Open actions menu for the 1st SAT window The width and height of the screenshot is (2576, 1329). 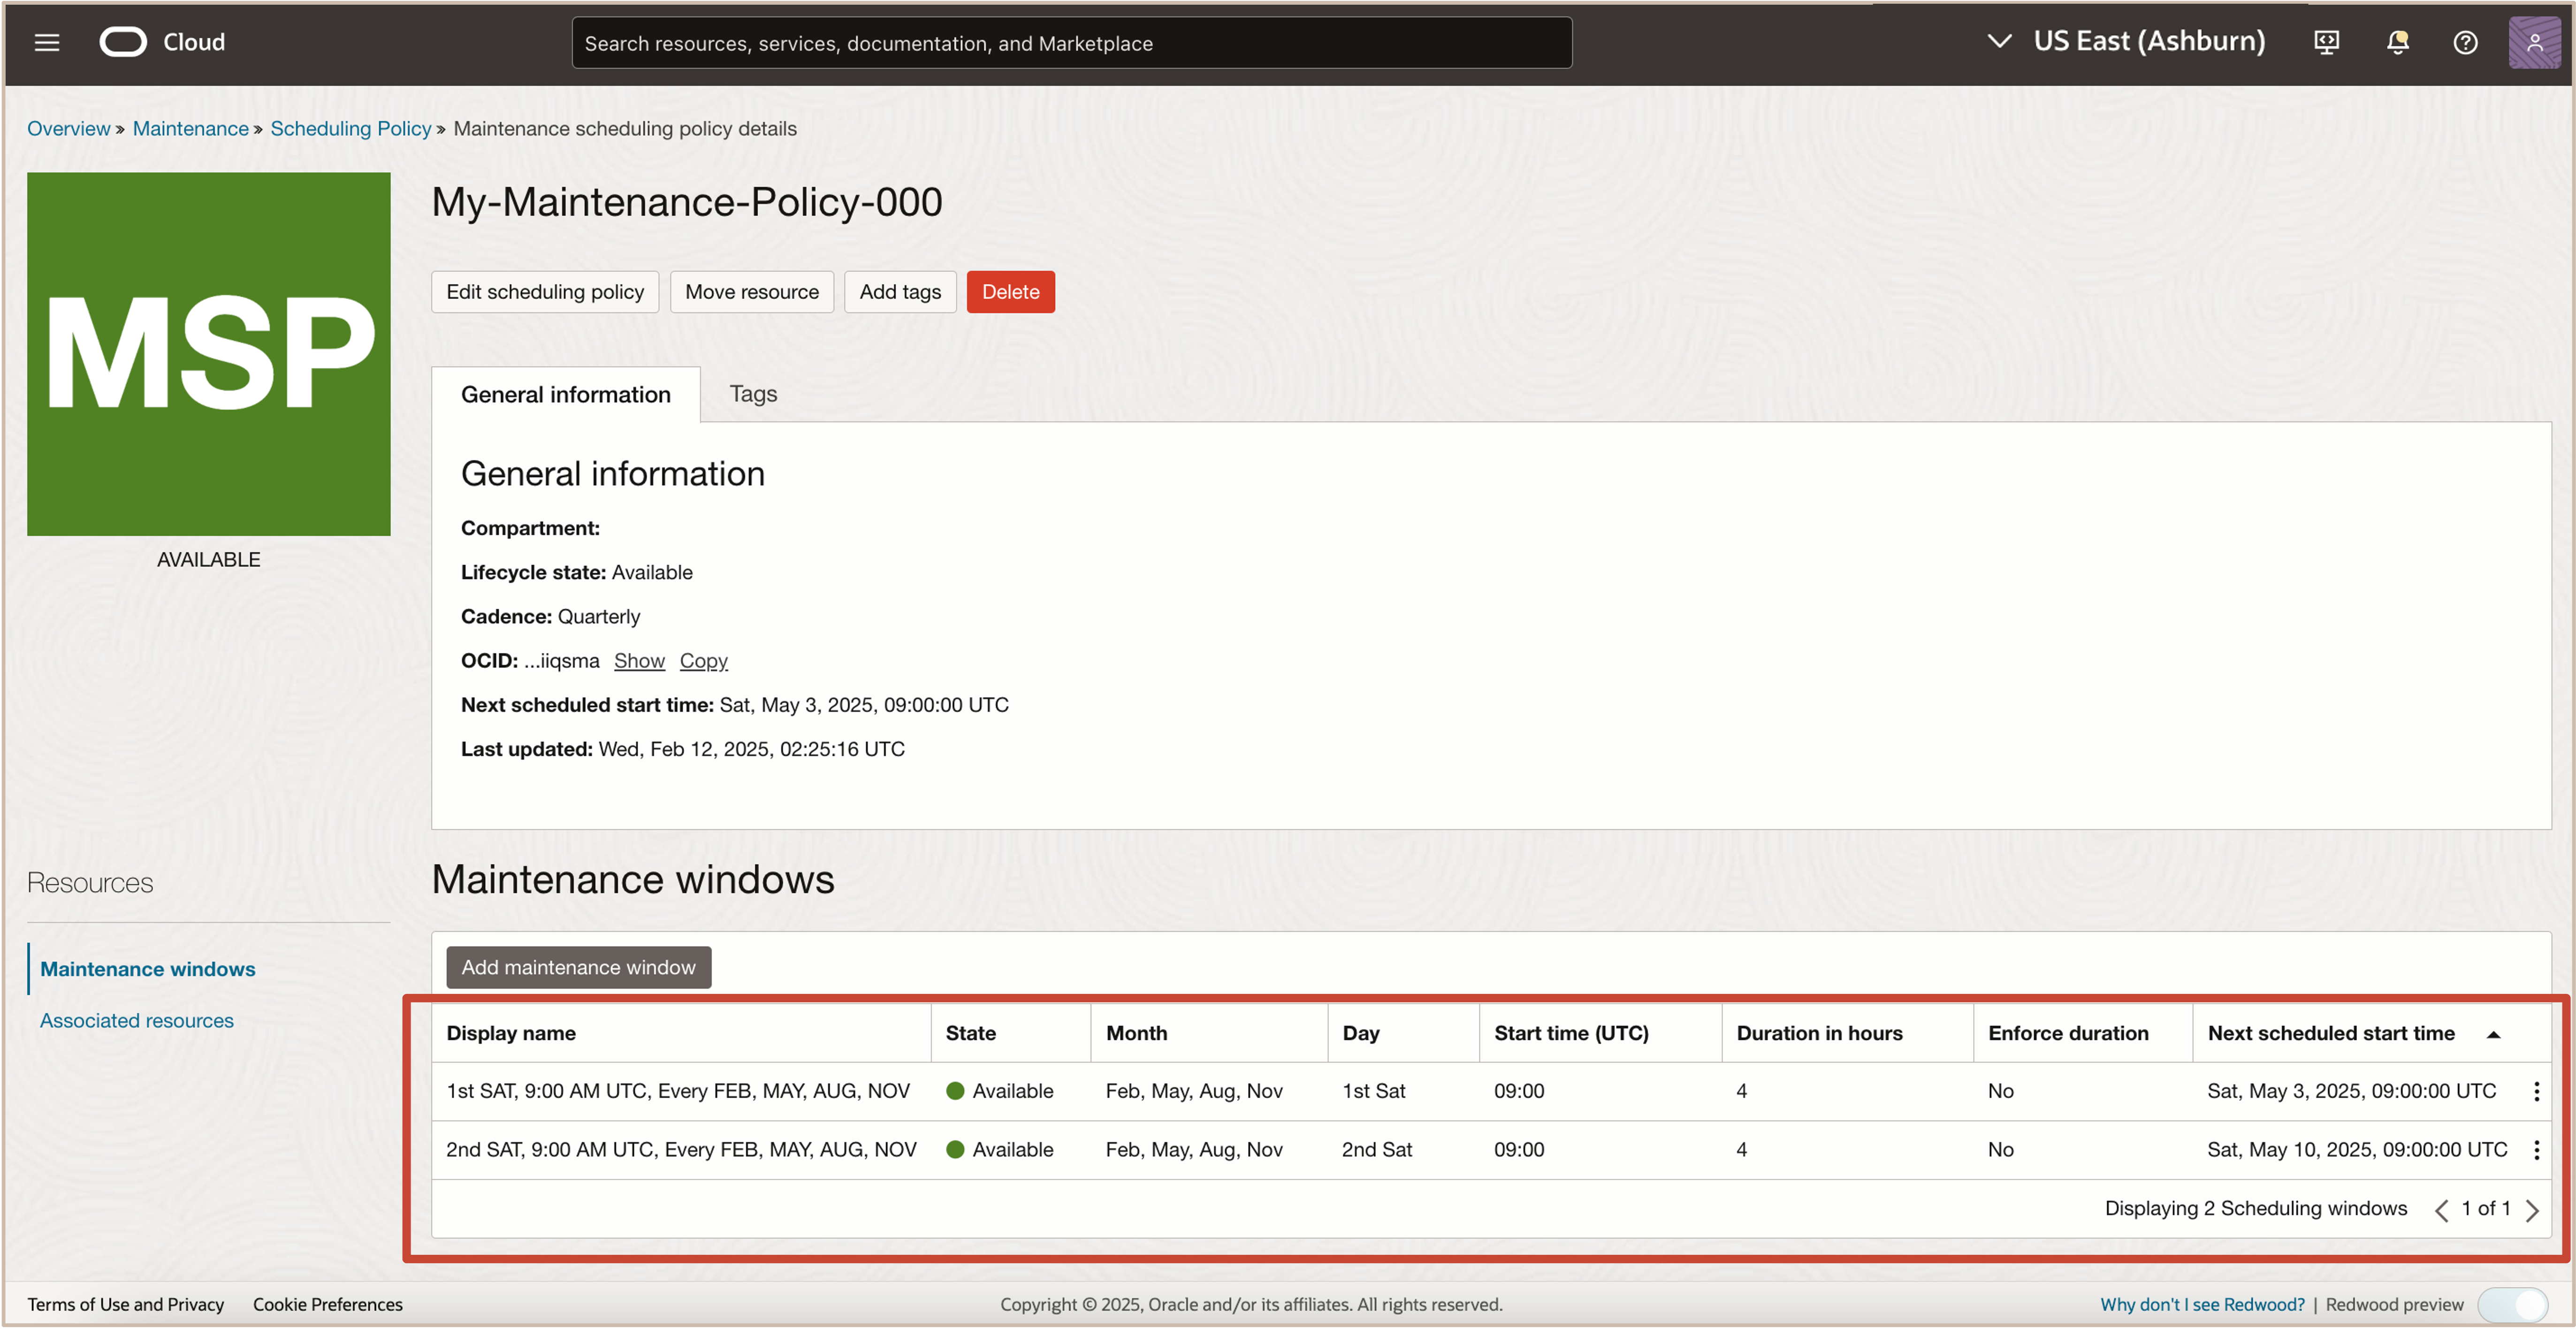click(x=2536, y=1091)
